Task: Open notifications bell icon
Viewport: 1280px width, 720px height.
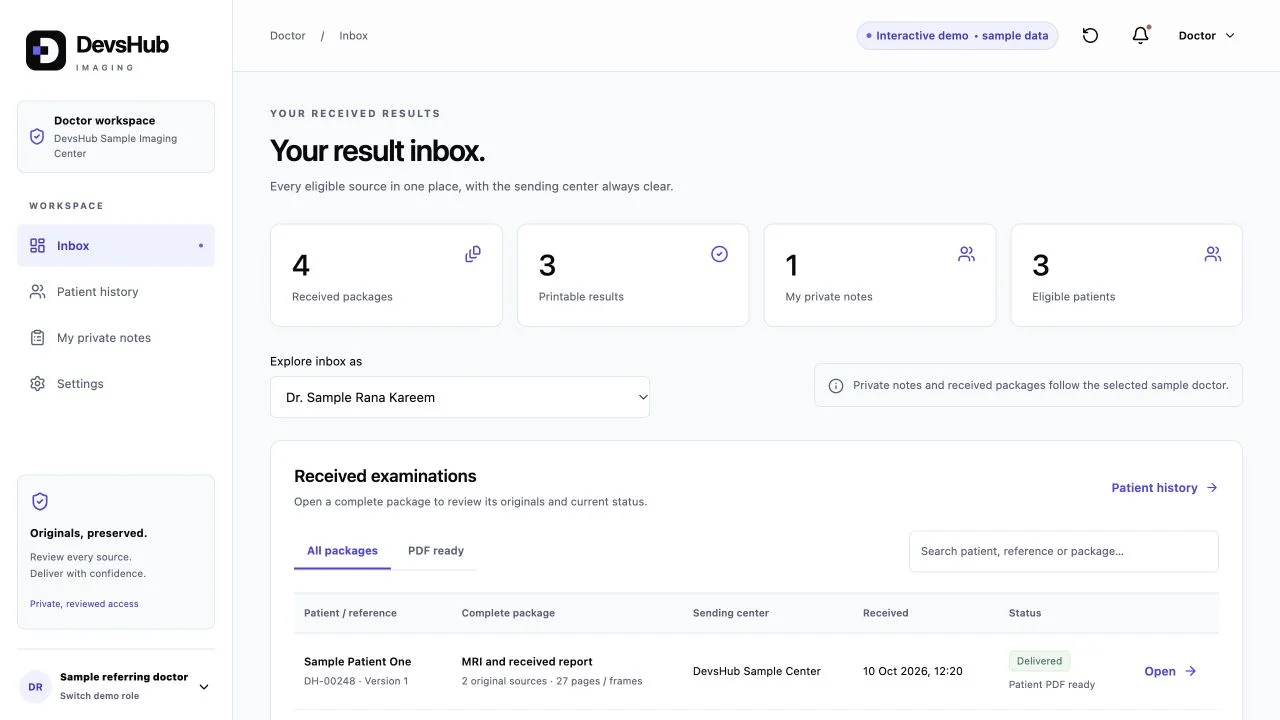Action: click(1140, 35)
